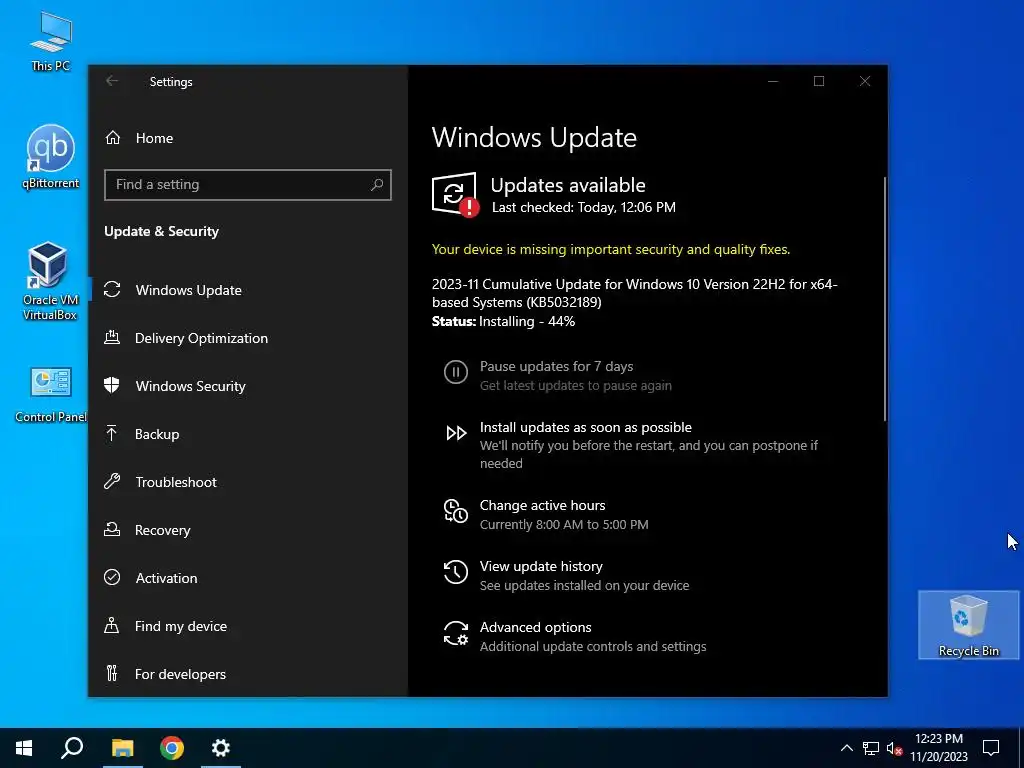Click Pause updates for 7 days
This screenshot has height=768, width=1024.
556,366
